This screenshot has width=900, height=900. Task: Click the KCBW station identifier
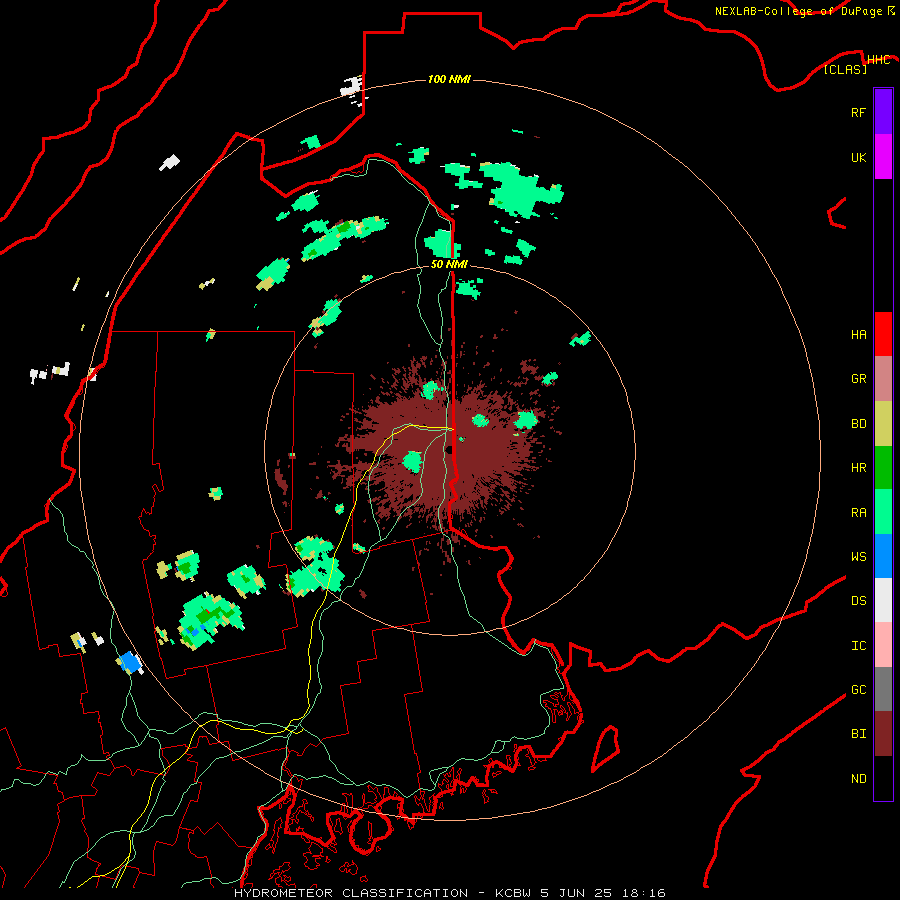pyautogui.click(x=513, y=893)
